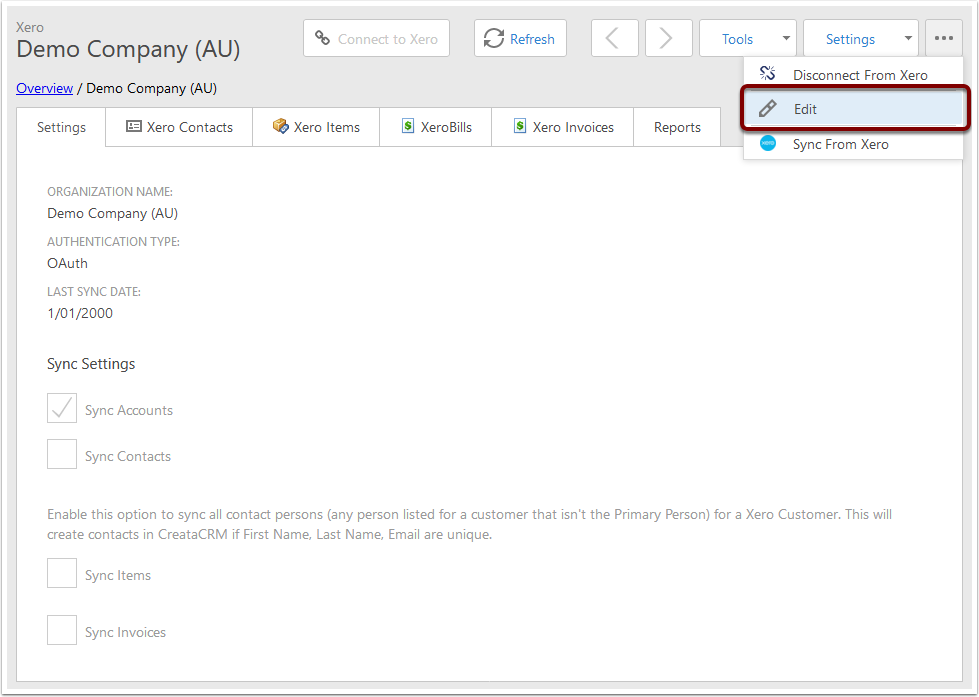Open the XeroBills tab
This screenshot has width=979, height=697.
point(435,127)
